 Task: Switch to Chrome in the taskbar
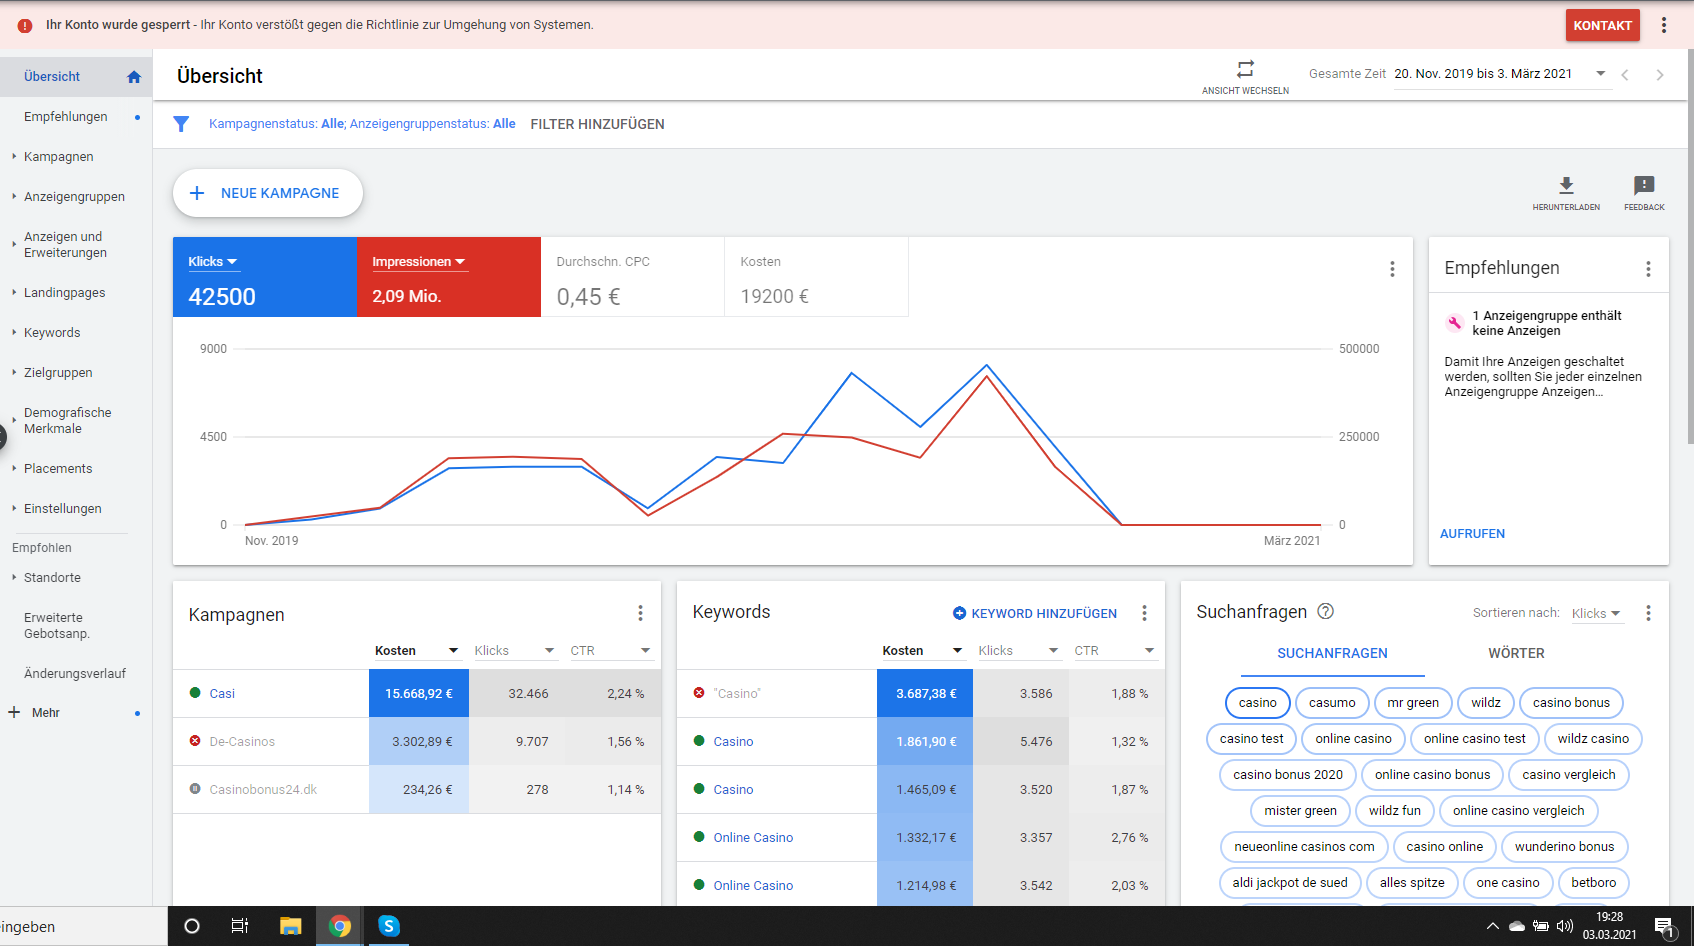(340, 926)
